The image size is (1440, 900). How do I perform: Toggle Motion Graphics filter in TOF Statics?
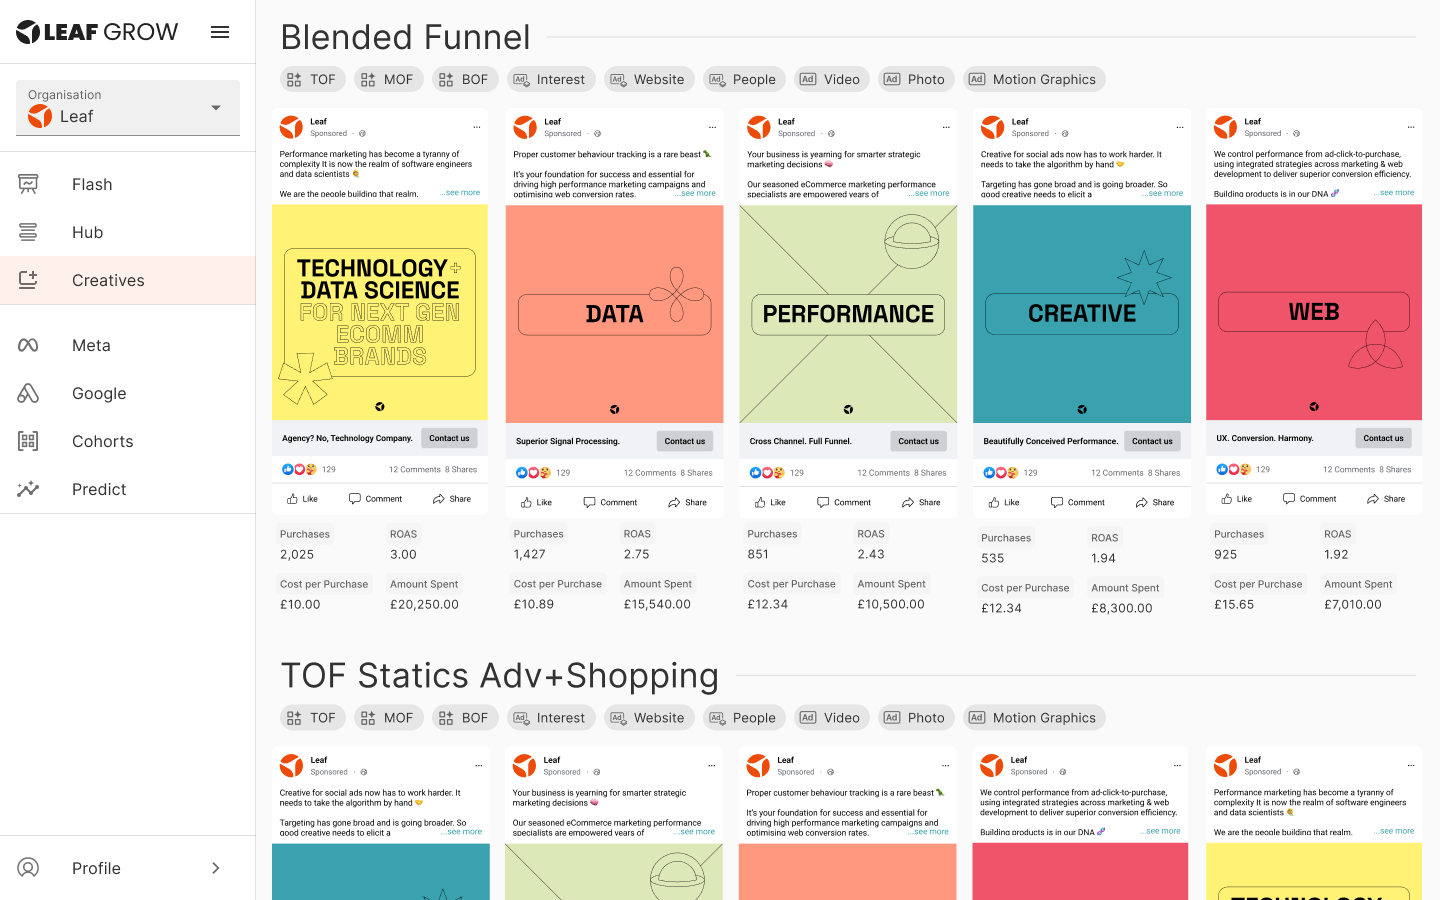tap(1034, 717)
